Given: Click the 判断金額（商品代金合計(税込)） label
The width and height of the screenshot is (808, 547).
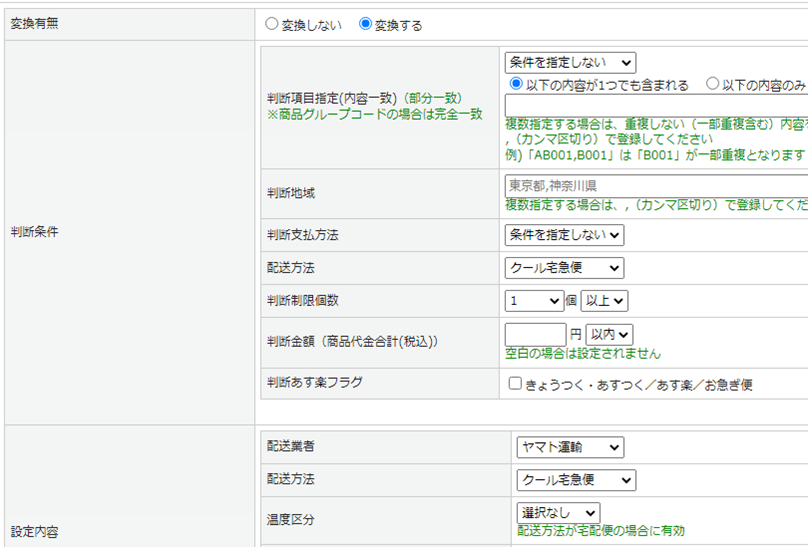Looking at the screenshot, I should point(352,341).
